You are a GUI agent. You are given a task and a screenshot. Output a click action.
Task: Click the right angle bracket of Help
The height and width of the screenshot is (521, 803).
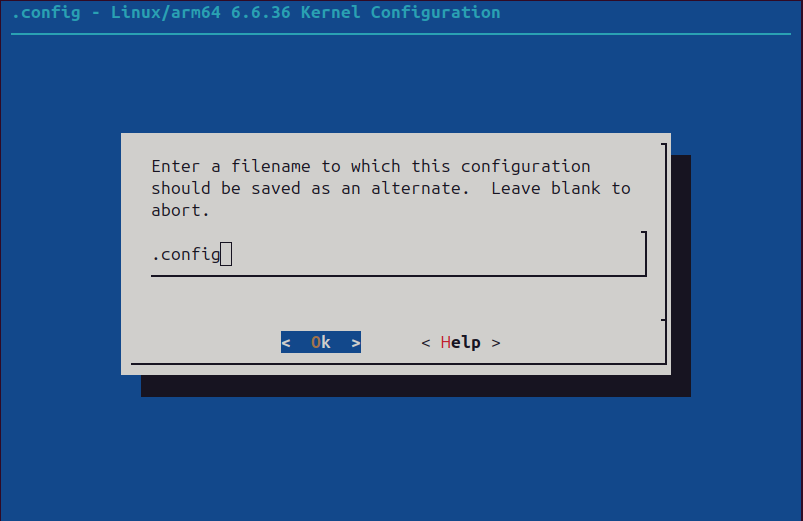pos(496,343)
